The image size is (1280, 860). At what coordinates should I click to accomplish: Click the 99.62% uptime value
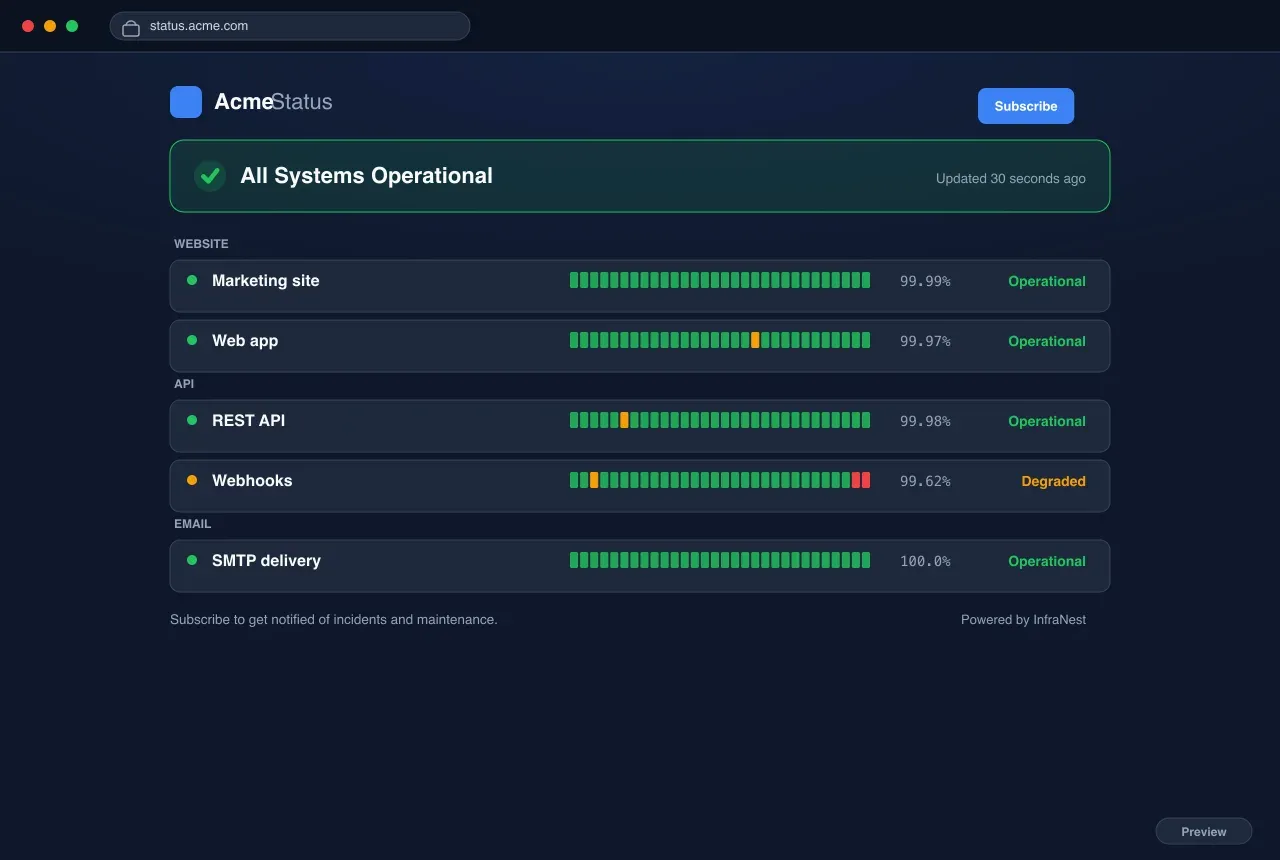(925, 481)
